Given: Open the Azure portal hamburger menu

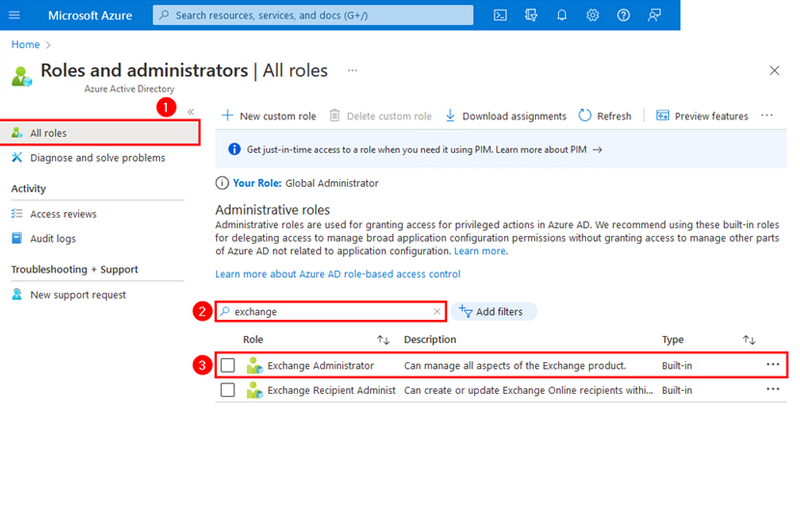Looking at the screenshot, I should point(14,15).
